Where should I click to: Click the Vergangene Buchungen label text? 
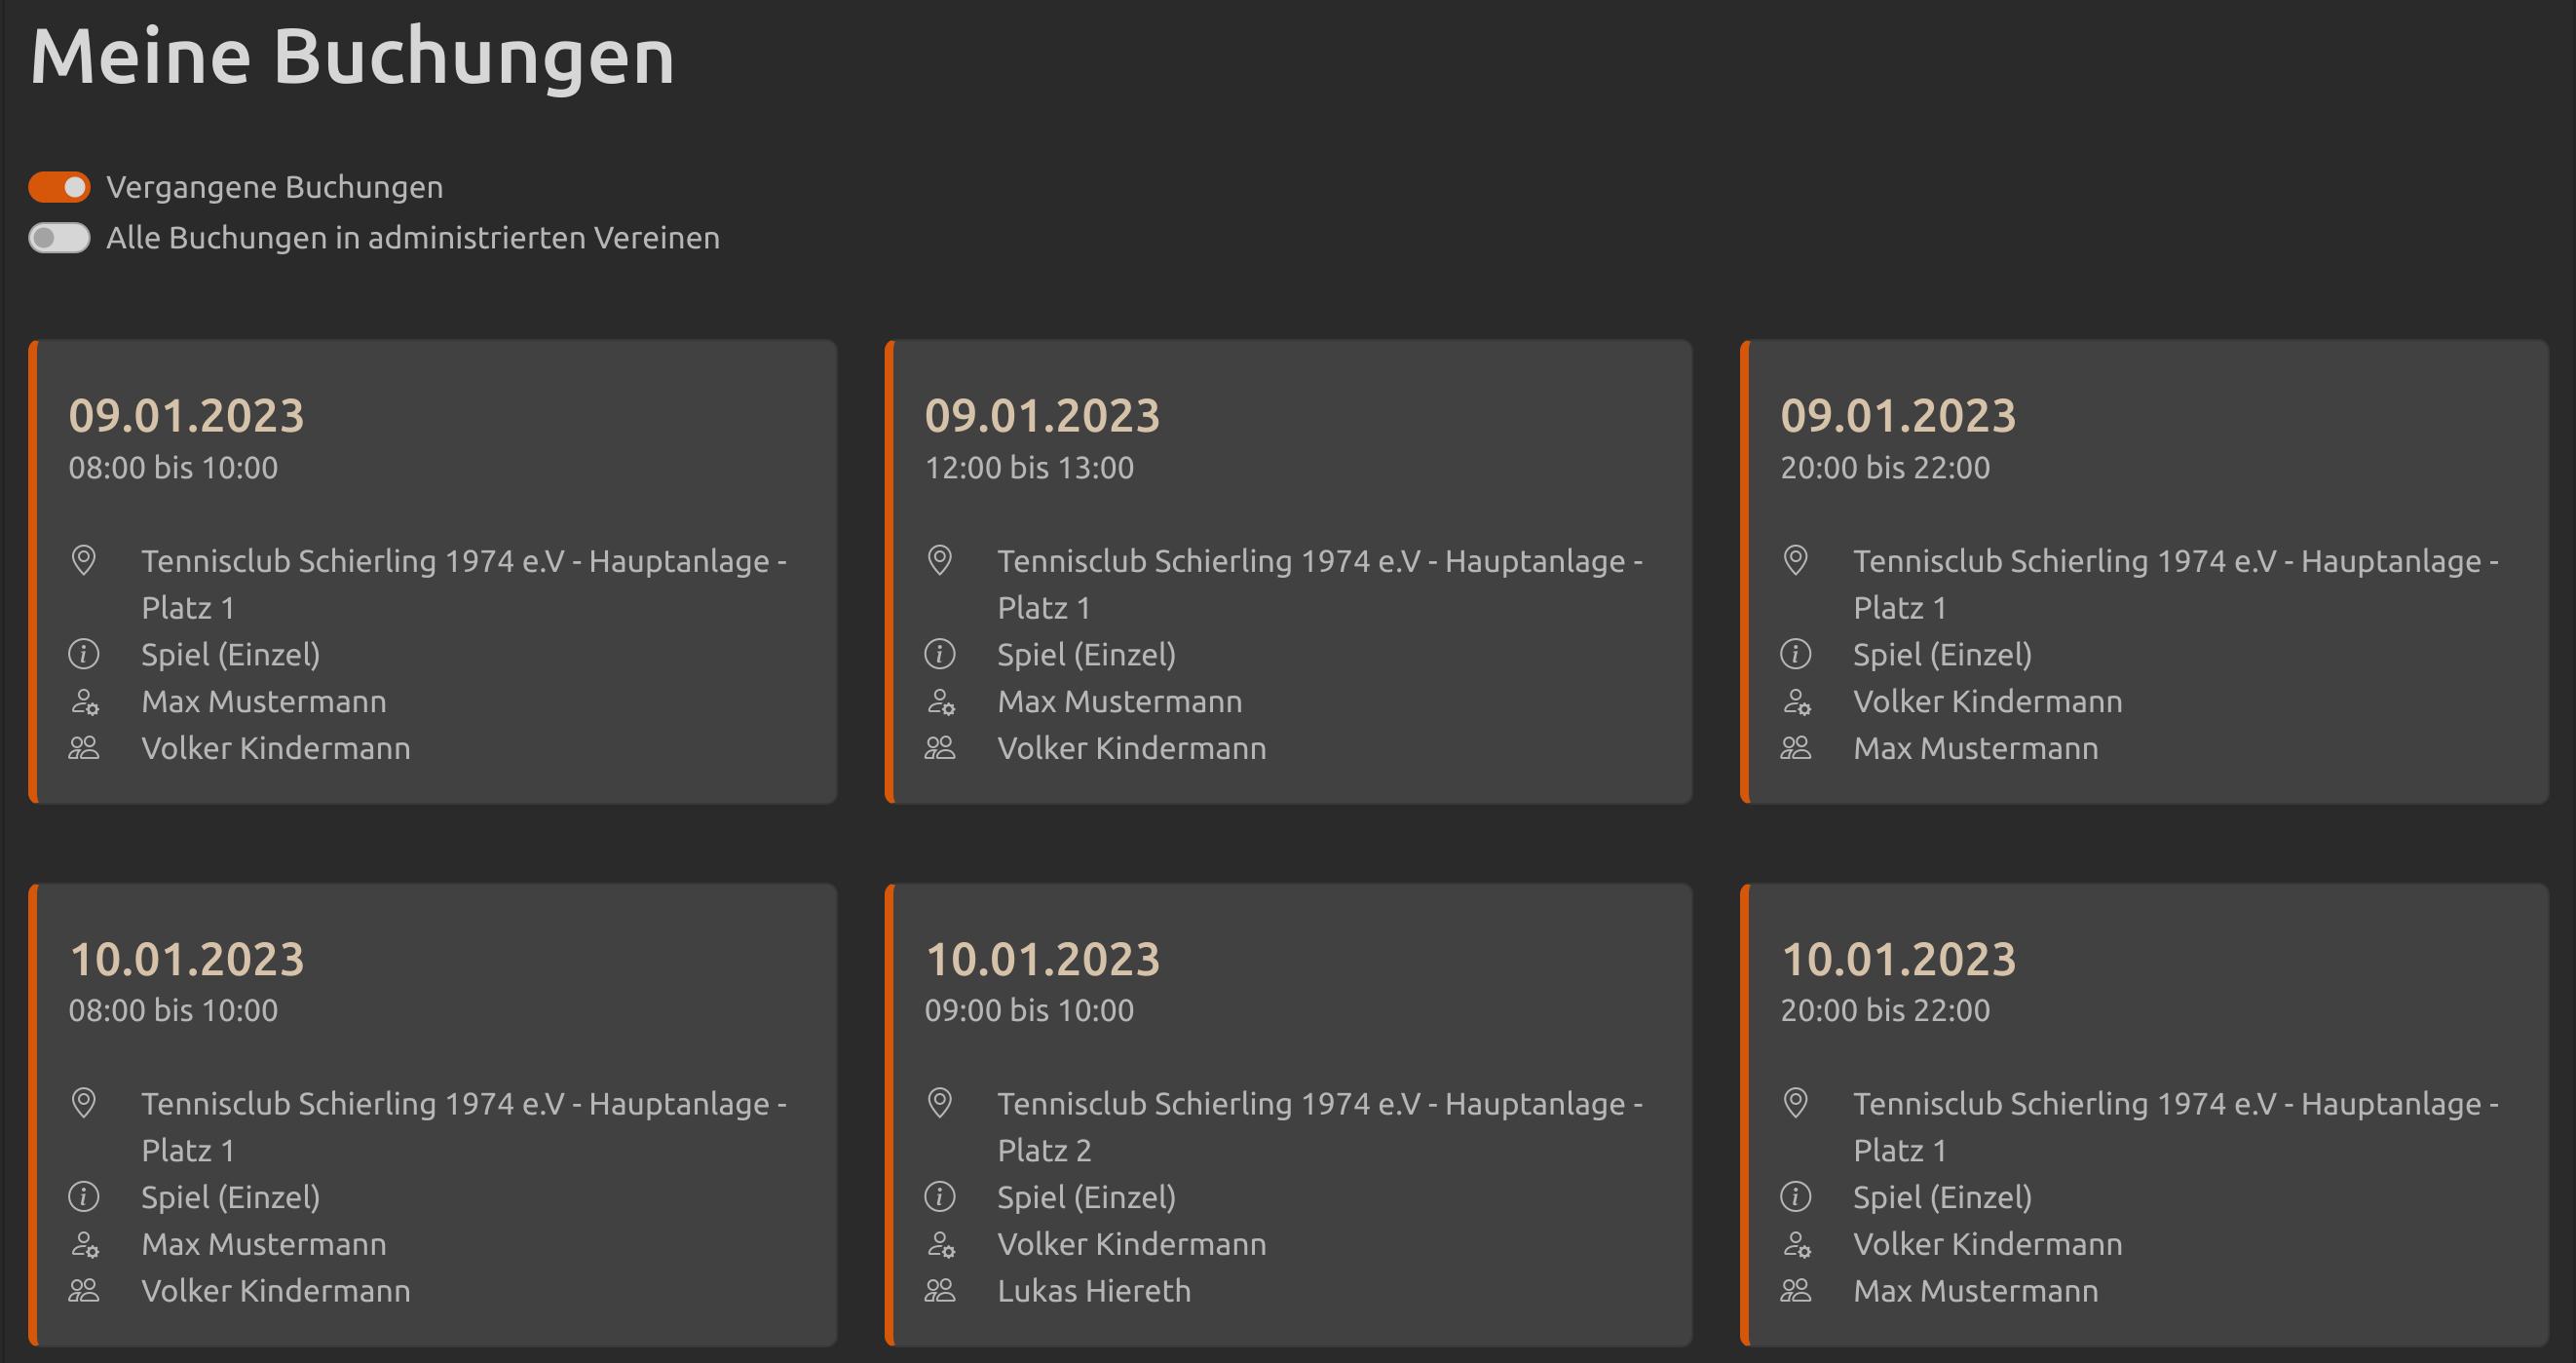point(274,187)
